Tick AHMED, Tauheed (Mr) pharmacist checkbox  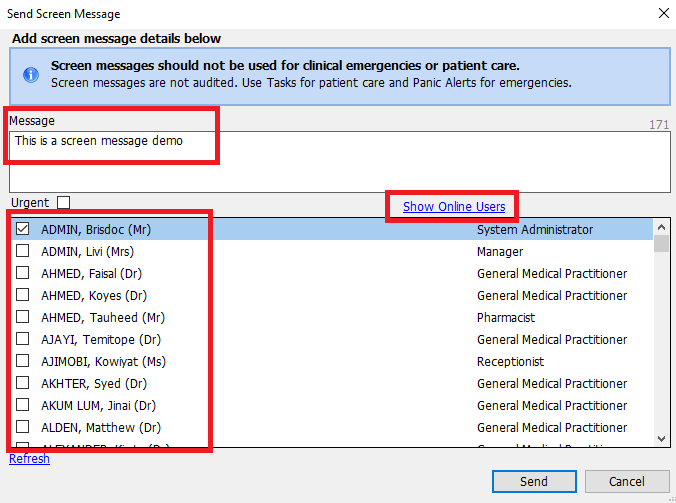tap(23, 318)
